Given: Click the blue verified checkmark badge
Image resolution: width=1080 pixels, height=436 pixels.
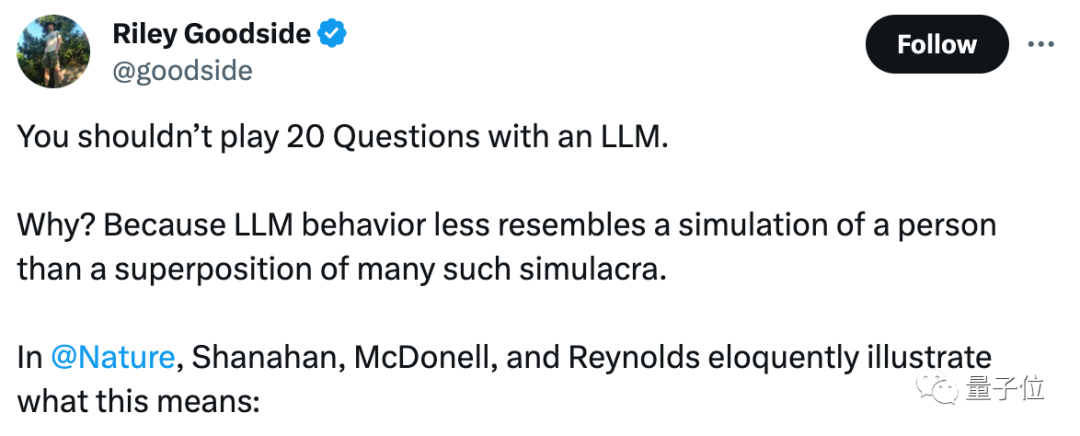Looking at the screenshot, I should tap(331, 33).
